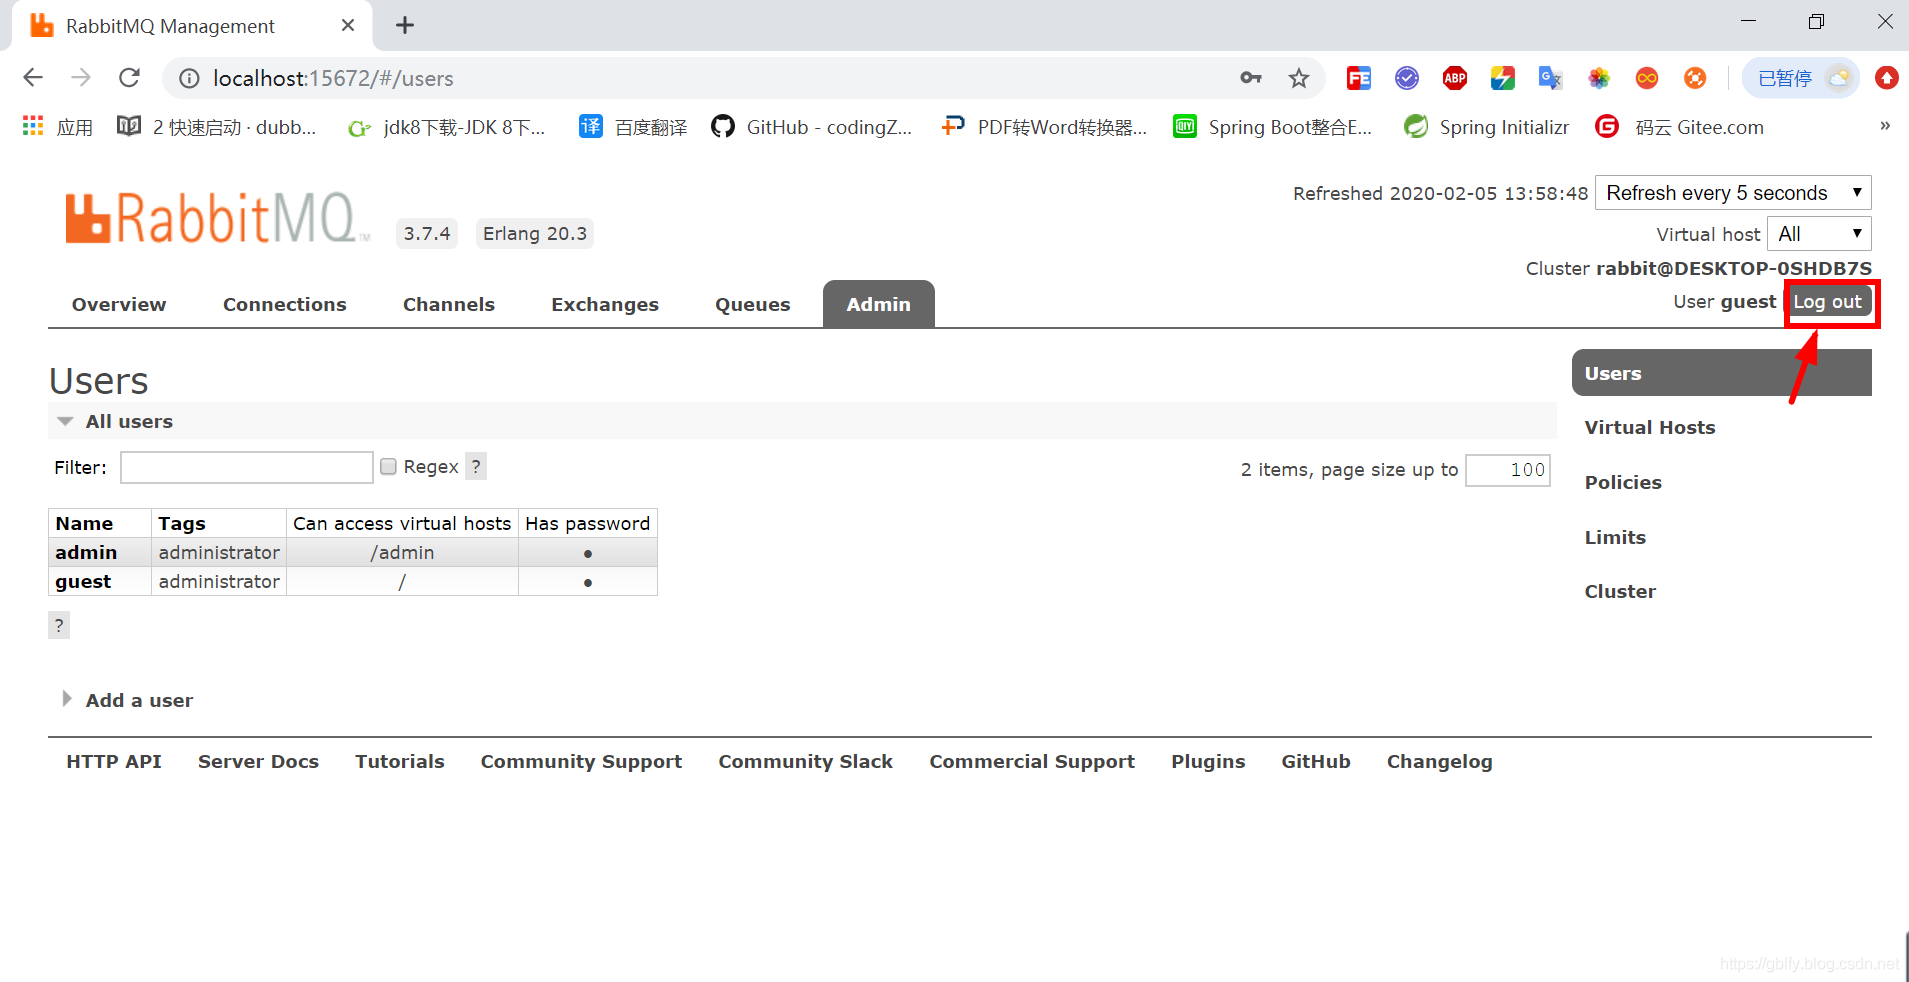Open the FE helper extension

click(1358, 78)
